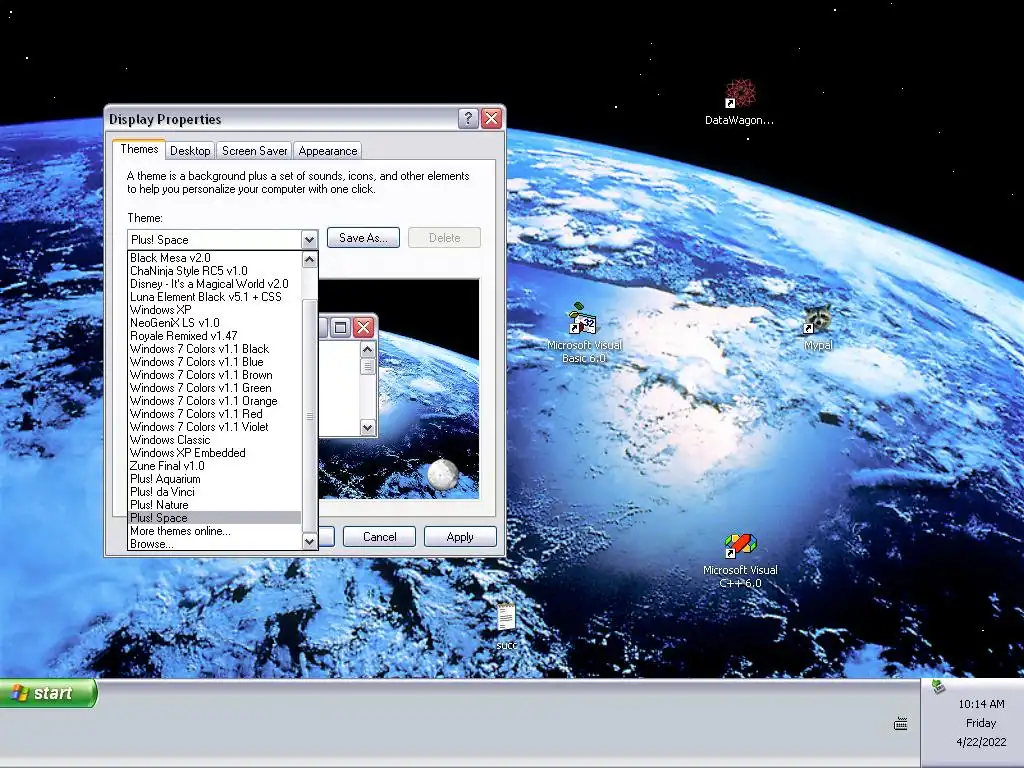This screenshot has width=1024, height=768.
Task: Choose Windows 7 Colors v1.1 Red
Action: click(215, 414)
